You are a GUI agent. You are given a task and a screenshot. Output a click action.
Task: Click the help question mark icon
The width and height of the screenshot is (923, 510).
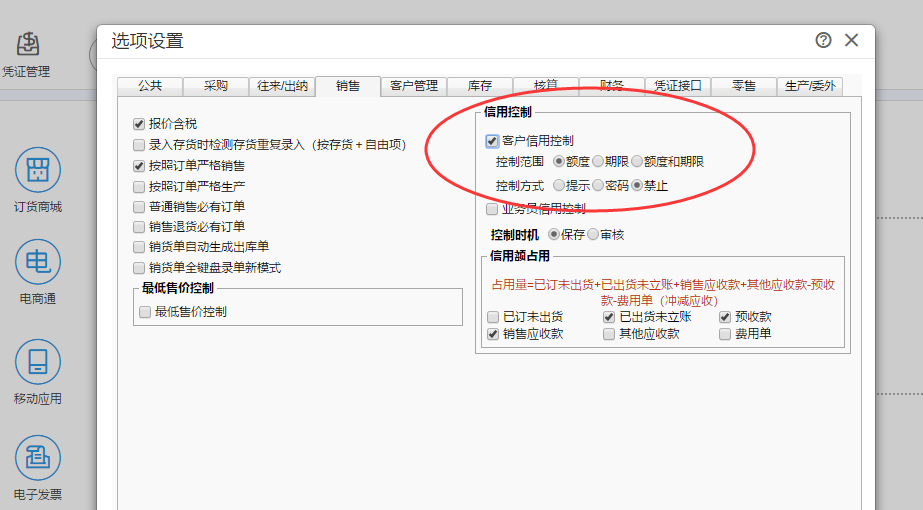823,40
